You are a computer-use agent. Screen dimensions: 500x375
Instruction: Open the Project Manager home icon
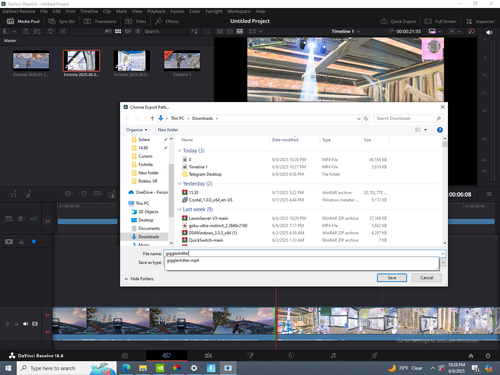(x=471, y=356)
